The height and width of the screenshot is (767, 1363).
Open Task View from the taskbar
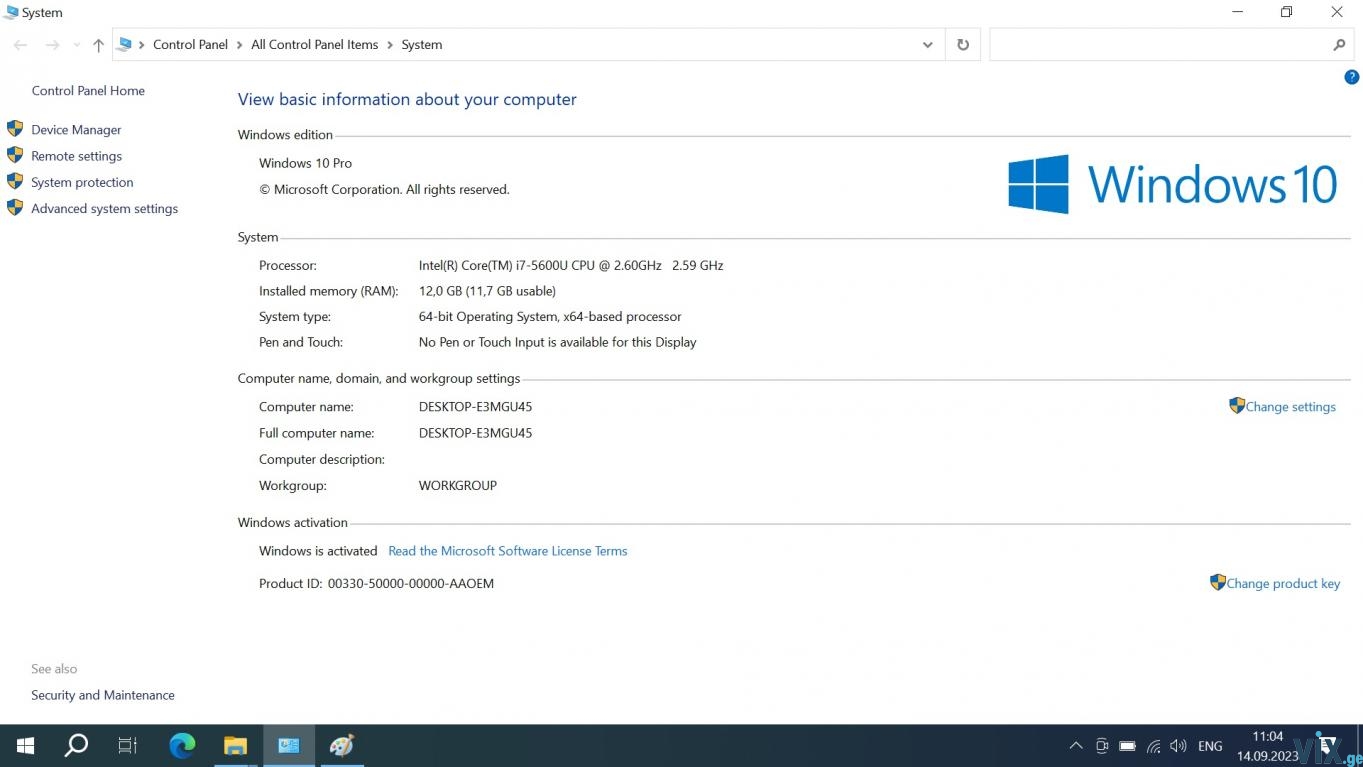(x=128, y=746)
